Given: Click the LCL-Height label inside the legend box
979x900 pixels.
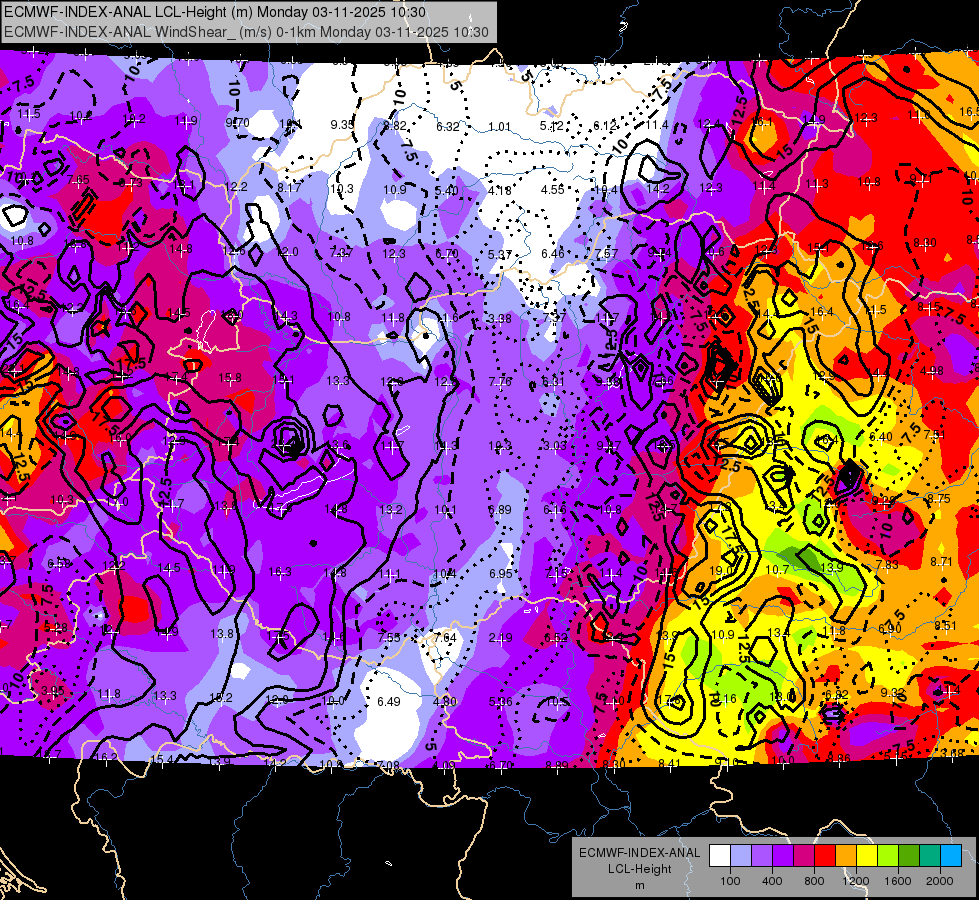Looking at the screenshot, I should click(x=640, y=869).
